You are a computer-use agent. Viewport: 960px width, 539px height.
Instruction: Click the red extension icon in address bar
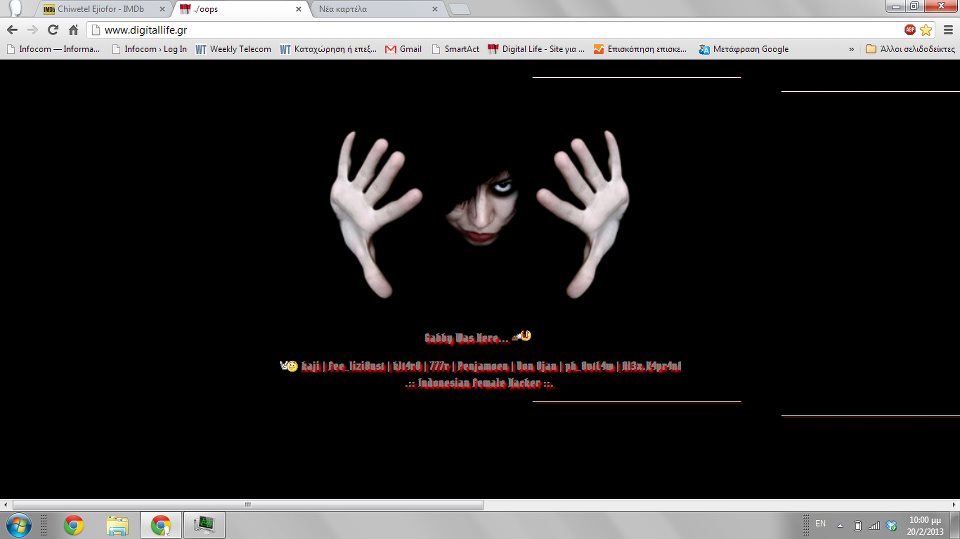[910, 30]
